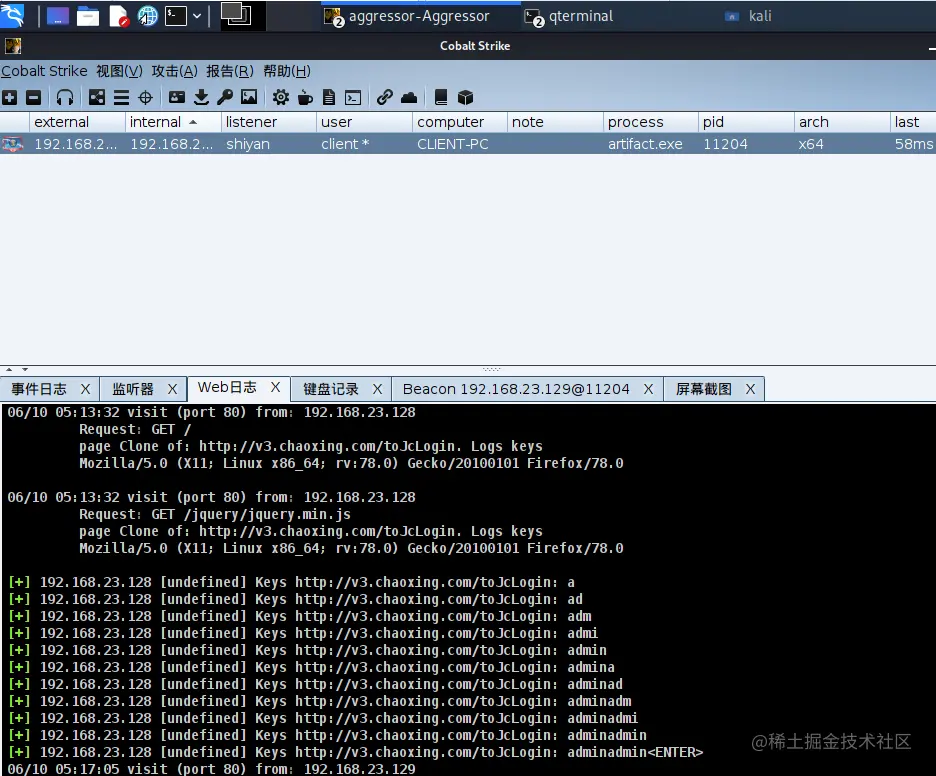Sort sessions by the arch column
Viewport: 936px width, 776px height.
point(841,122)
